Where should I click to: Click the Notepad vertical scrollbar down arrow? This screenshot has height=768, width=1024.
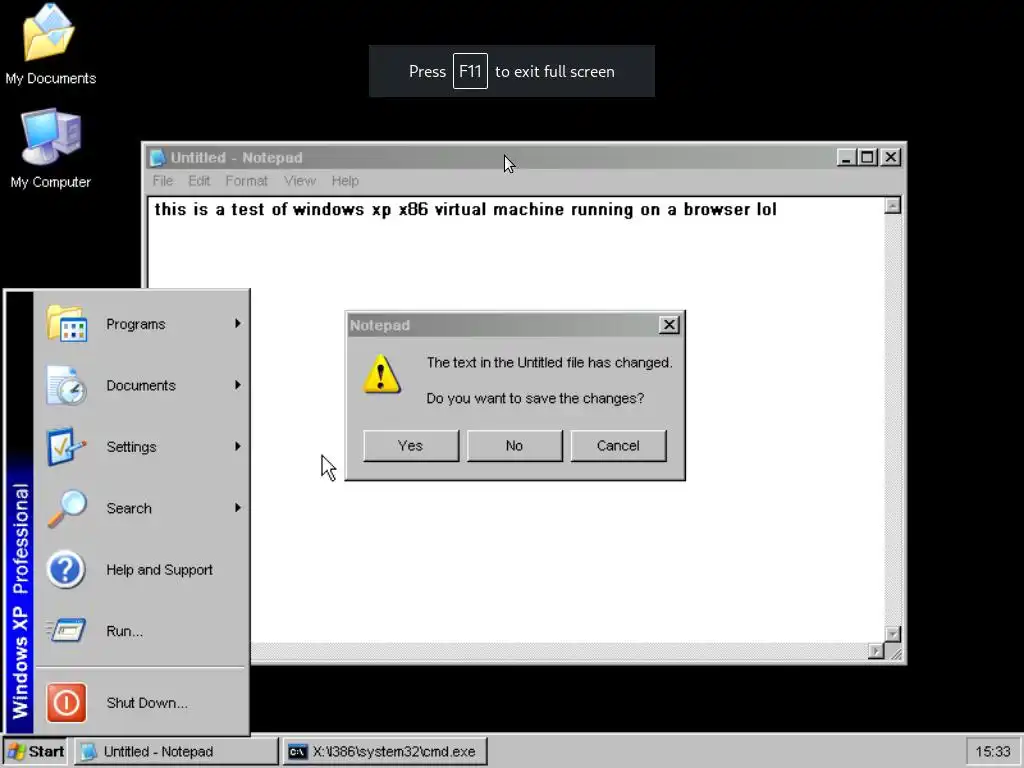tap(893, 634)
